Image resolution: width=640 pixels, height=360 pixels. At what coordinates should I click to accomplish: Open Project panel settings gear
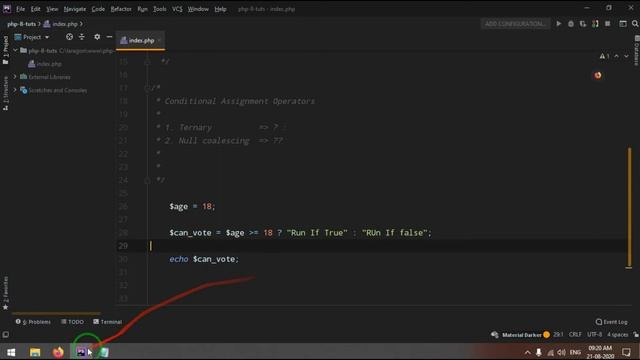(x=97, y=37)
